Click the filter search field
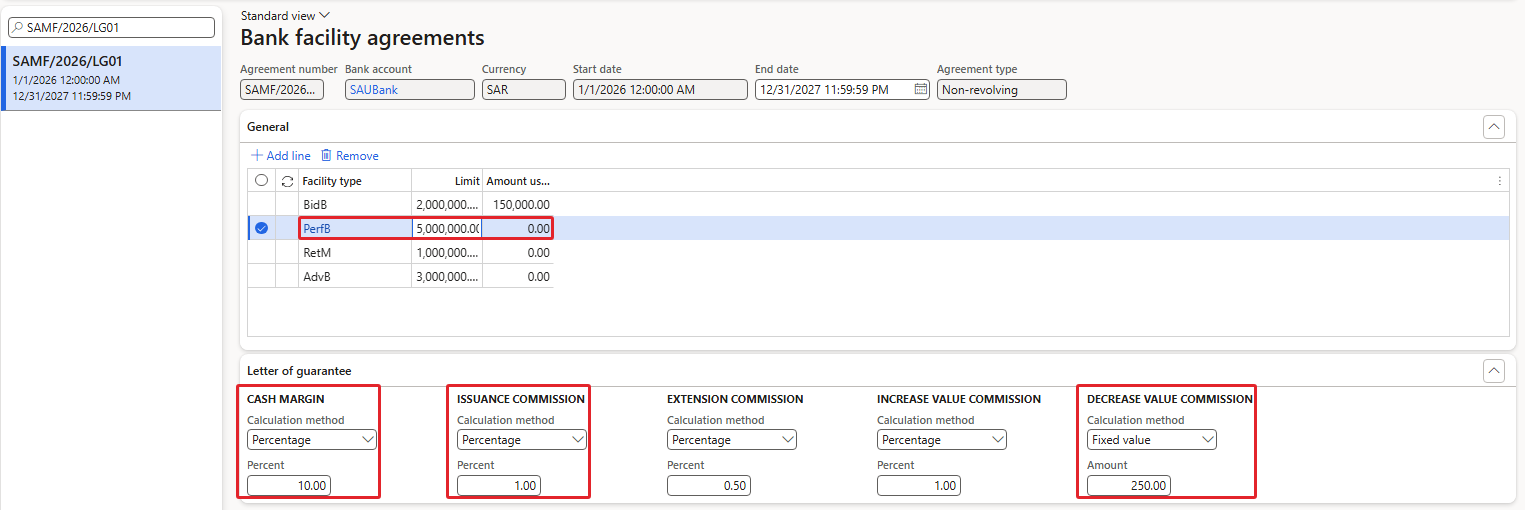Screen dimensions: 1525x510 click(111, 27)
